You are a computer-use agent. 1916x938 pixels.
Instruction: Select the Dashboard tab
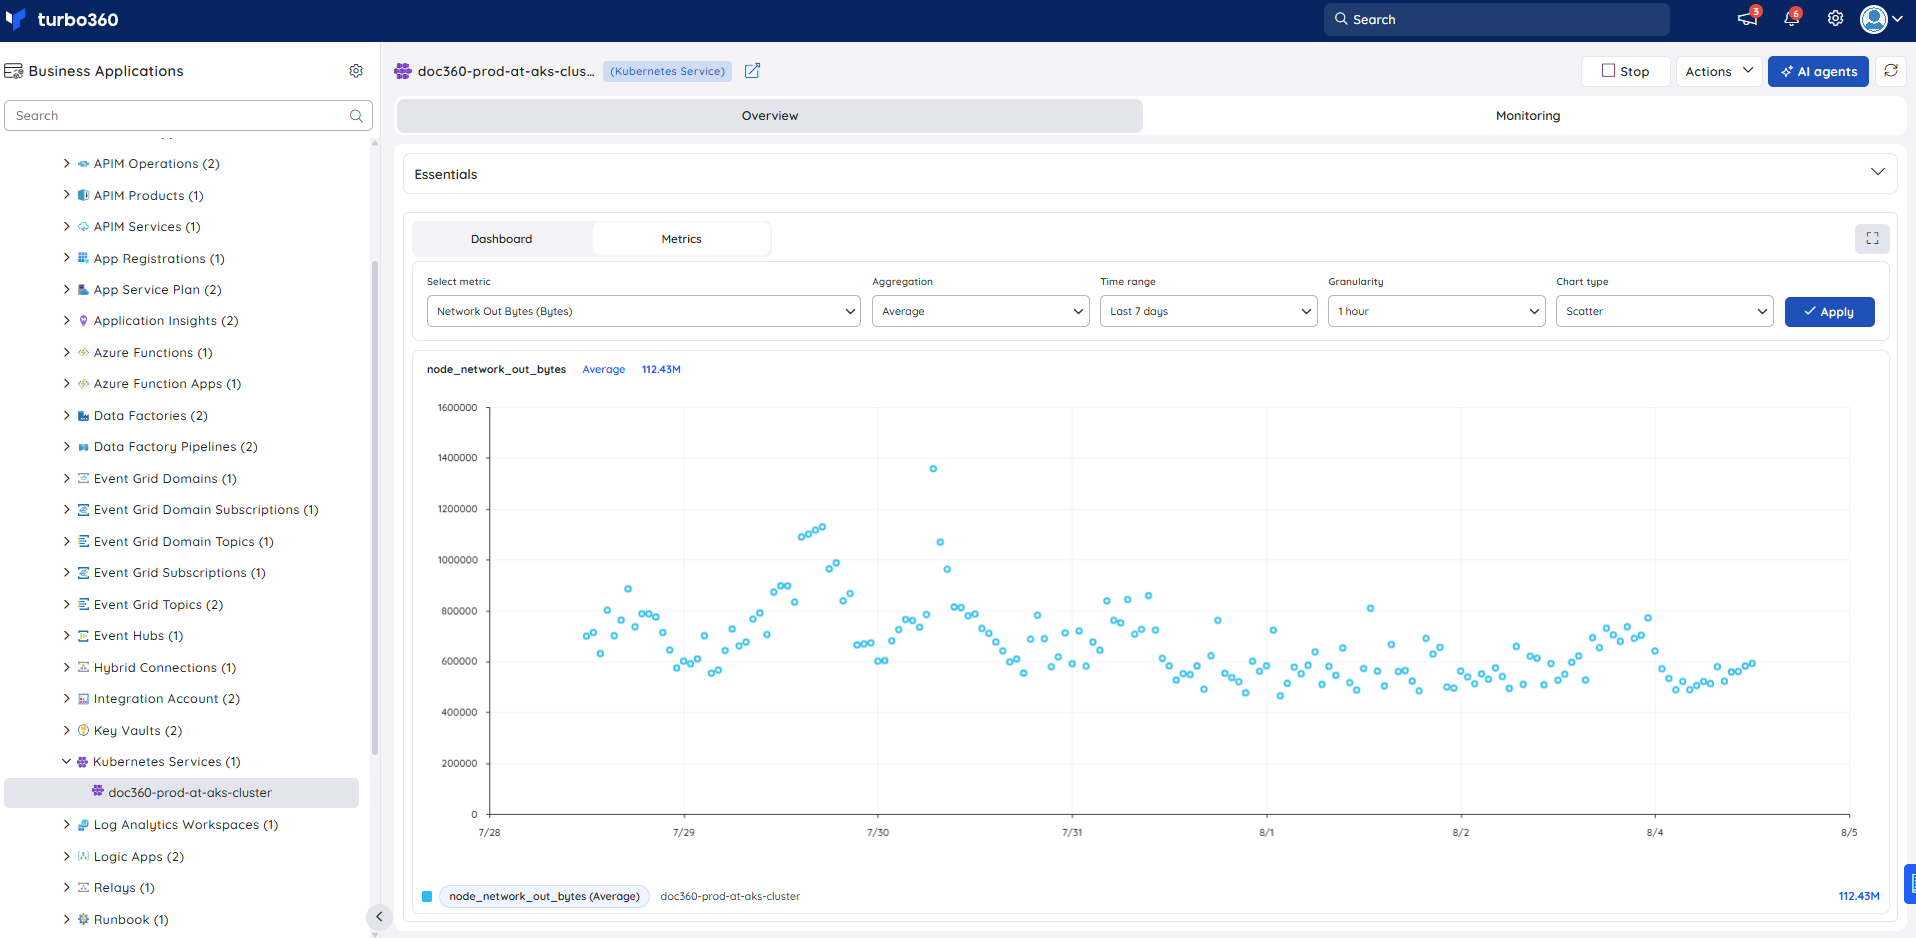[x=502, y=239]
